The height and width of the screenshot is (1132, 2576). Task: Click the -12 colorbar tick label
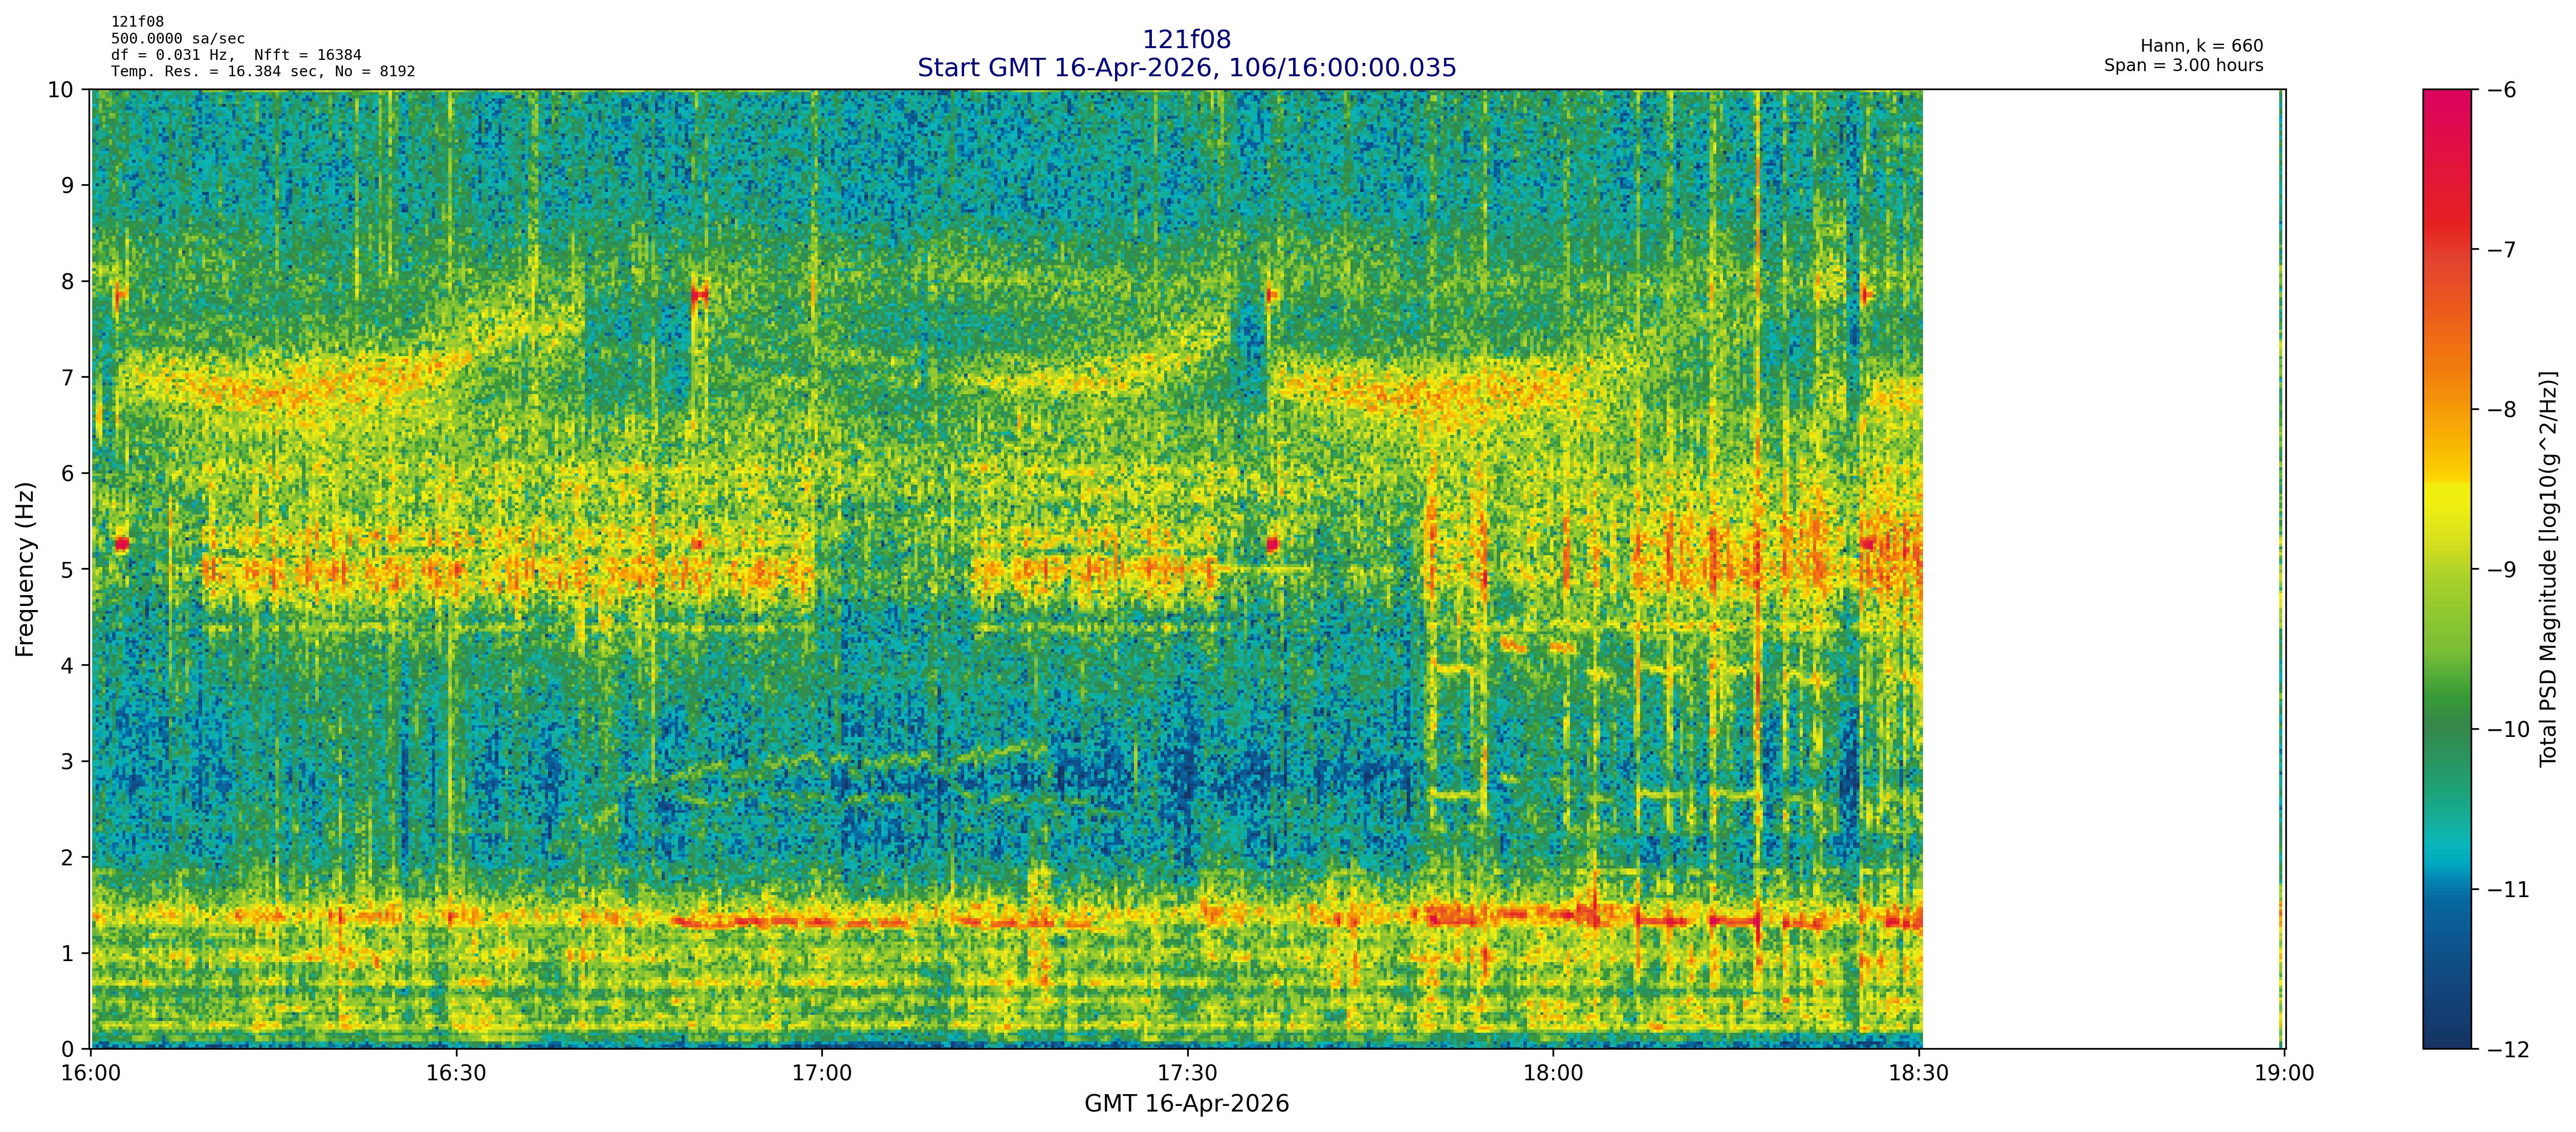click(2507, 1049)
